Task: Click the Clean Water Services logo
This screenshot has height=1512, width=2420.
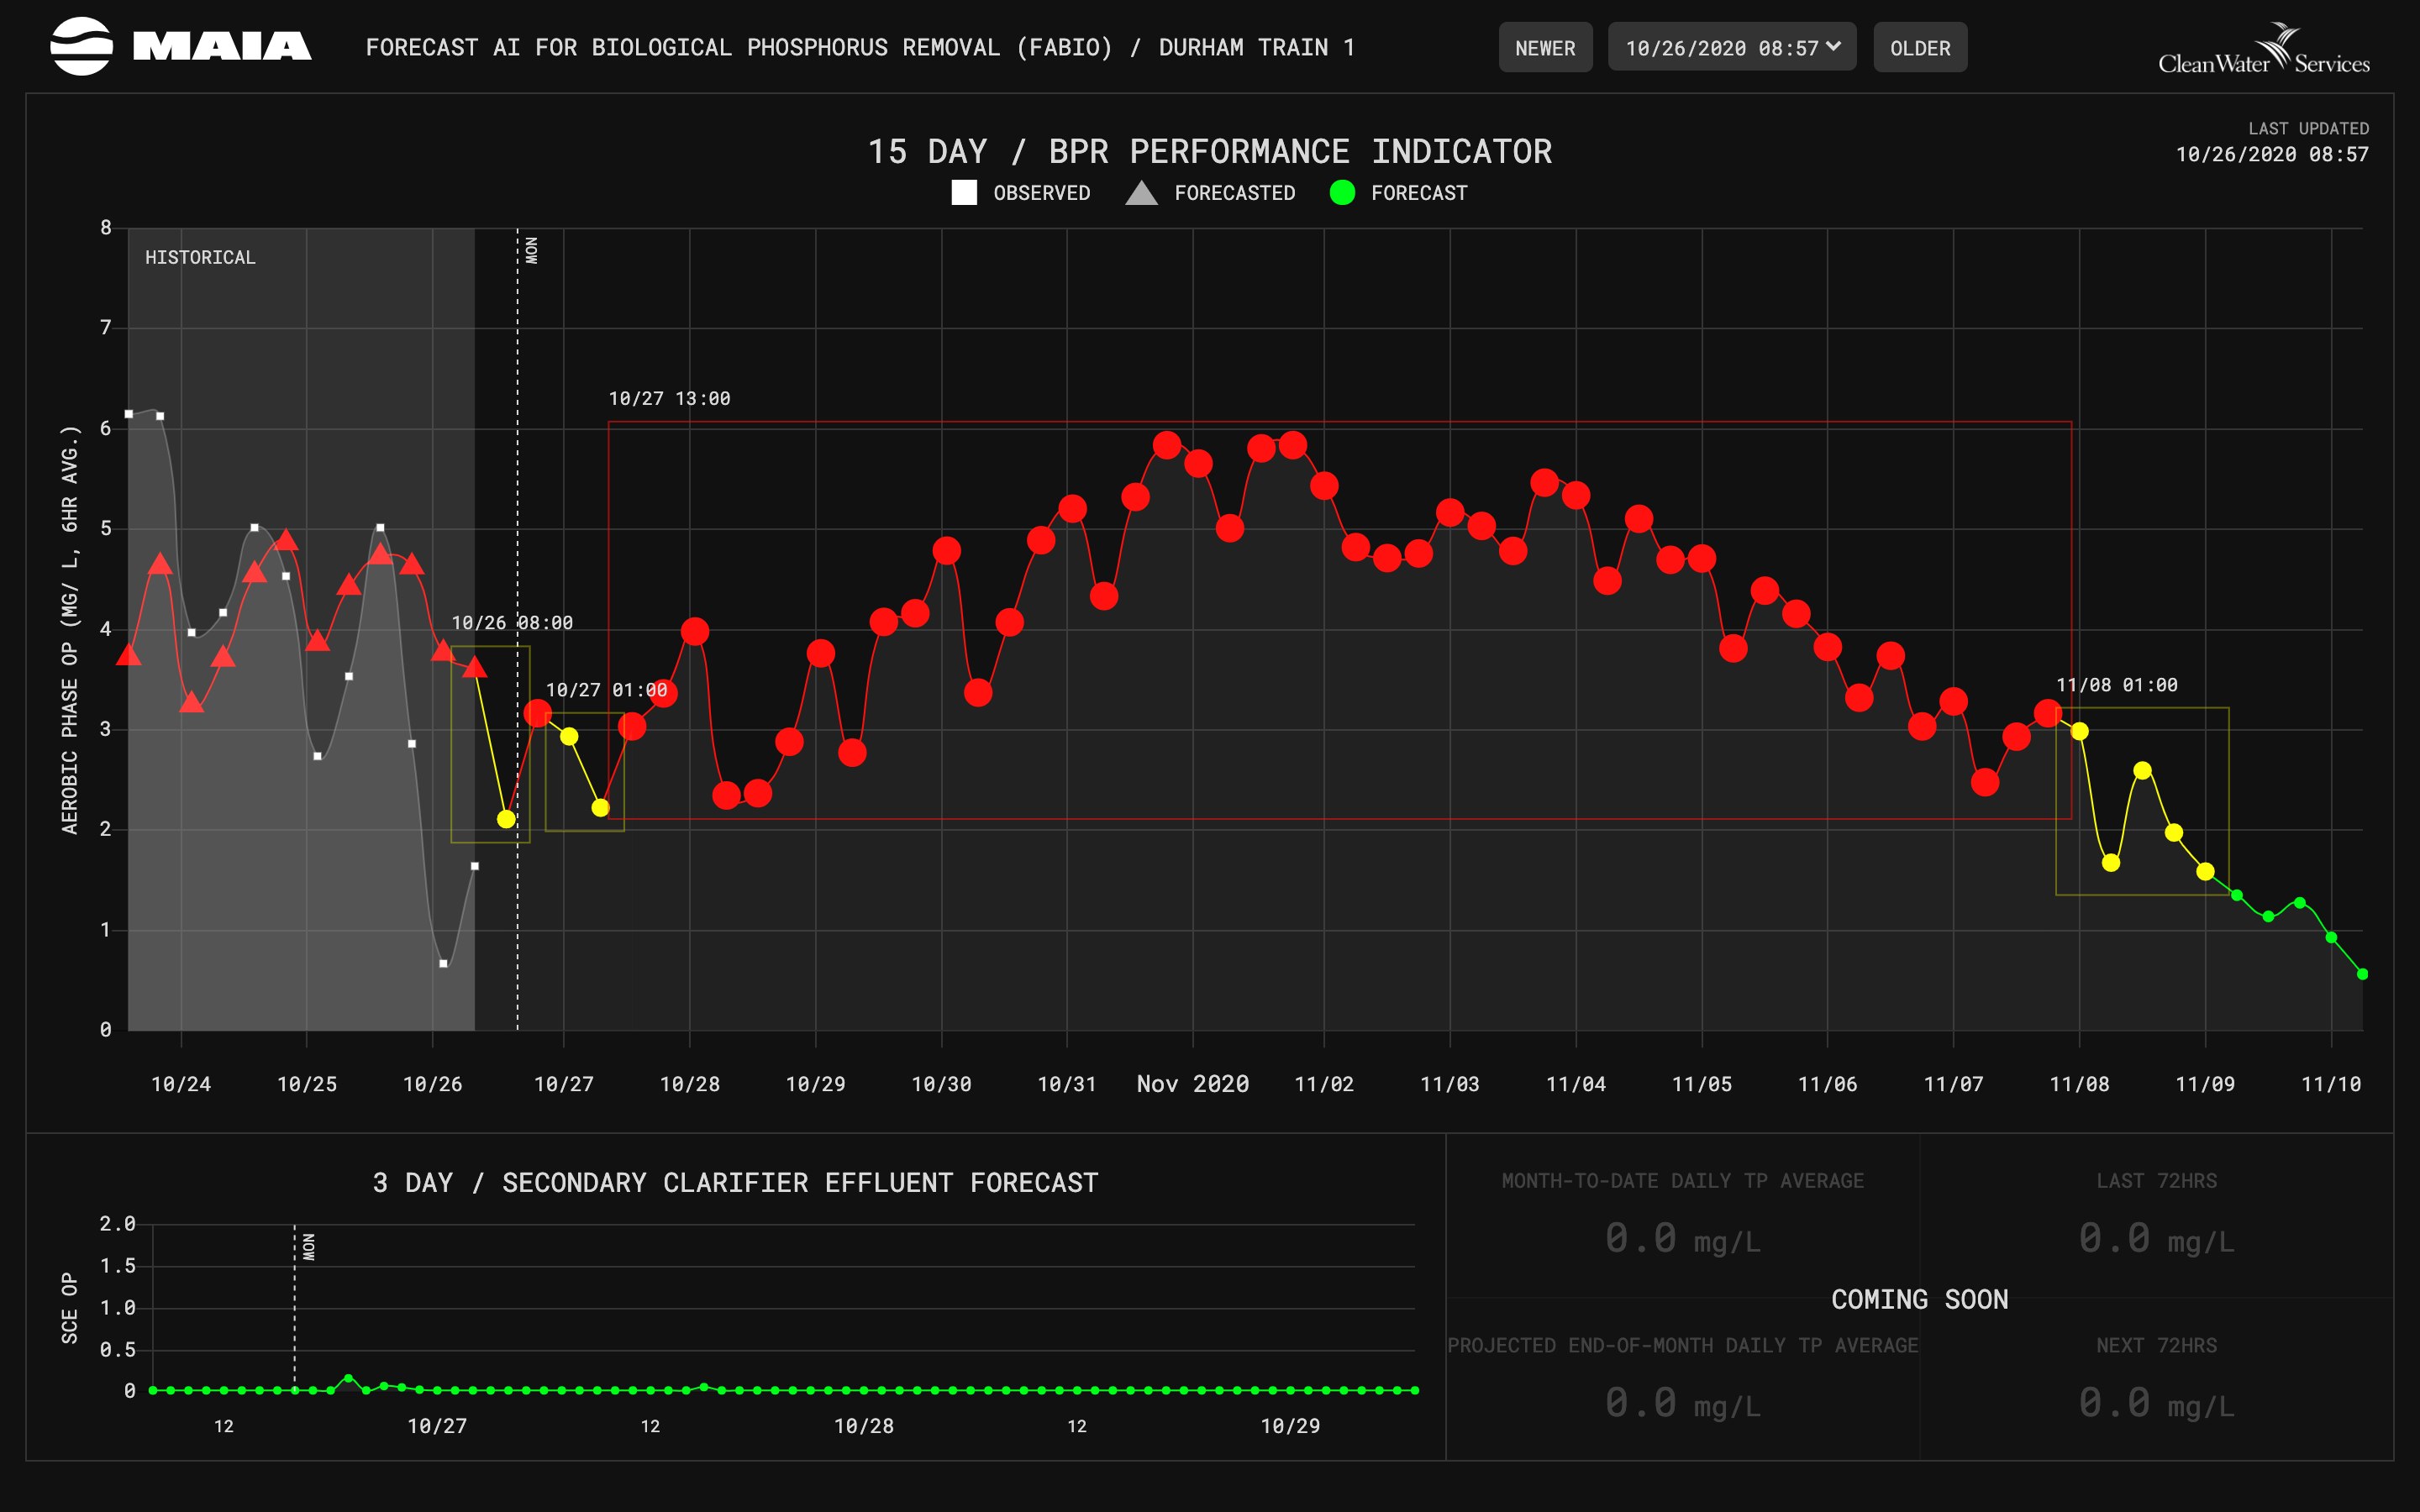Action: click(2263, 49)
